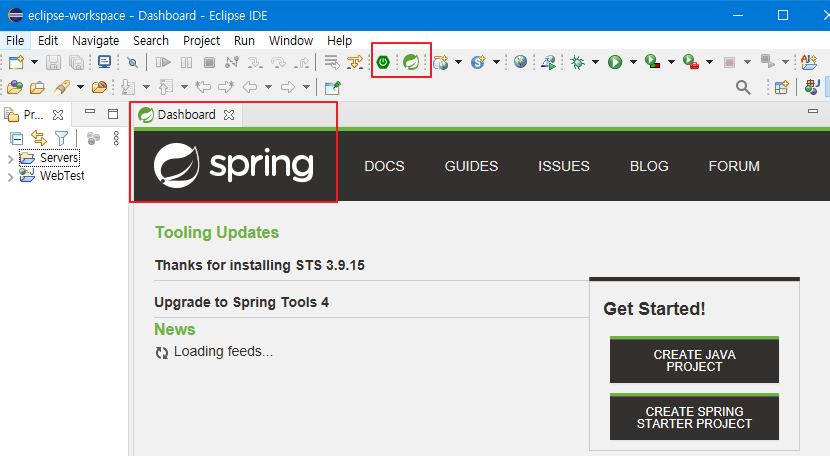Open the Boot Dashboard power icon
Image resolution: width=830 pixels, height=456 pixels.
point(383,62)
